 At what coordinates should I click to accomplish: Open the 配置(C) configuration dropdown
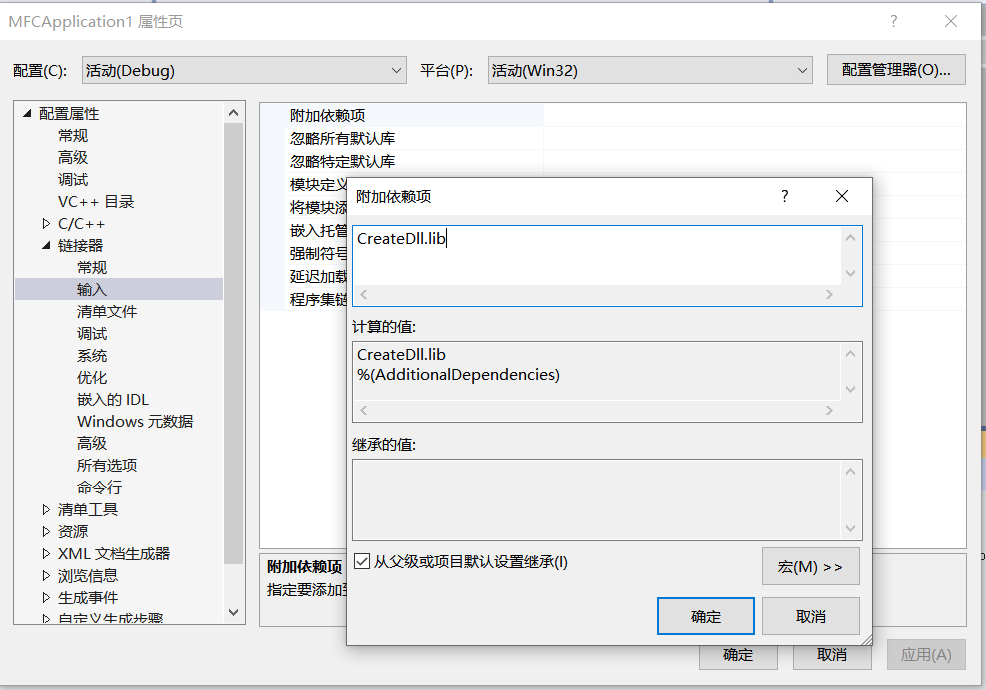(x=243, y=70)
